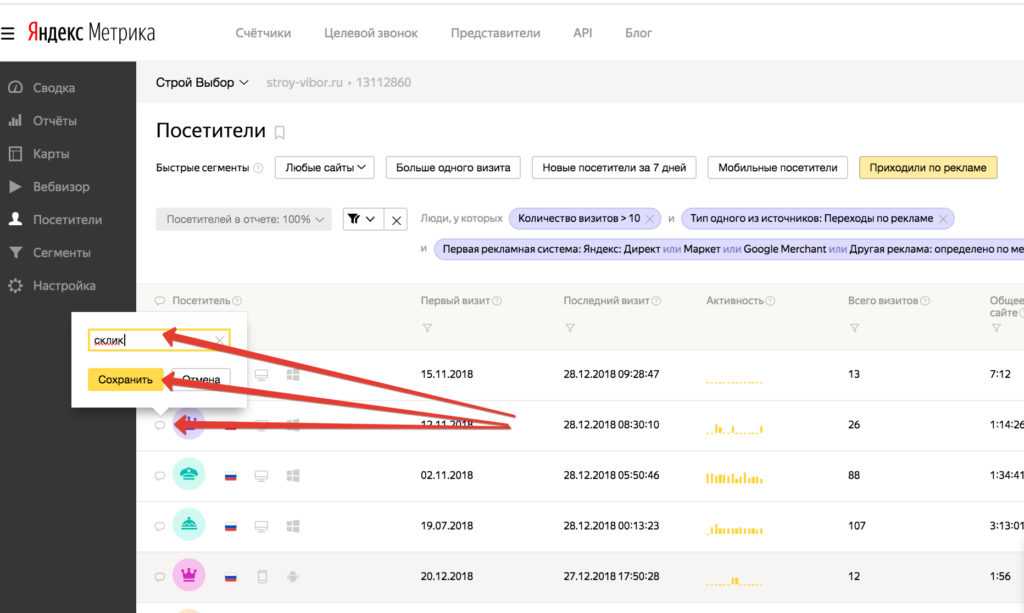Screen dimensions: 1024x613
Task: Add comment for visitor with 107 visits
Action: point(159,526)
